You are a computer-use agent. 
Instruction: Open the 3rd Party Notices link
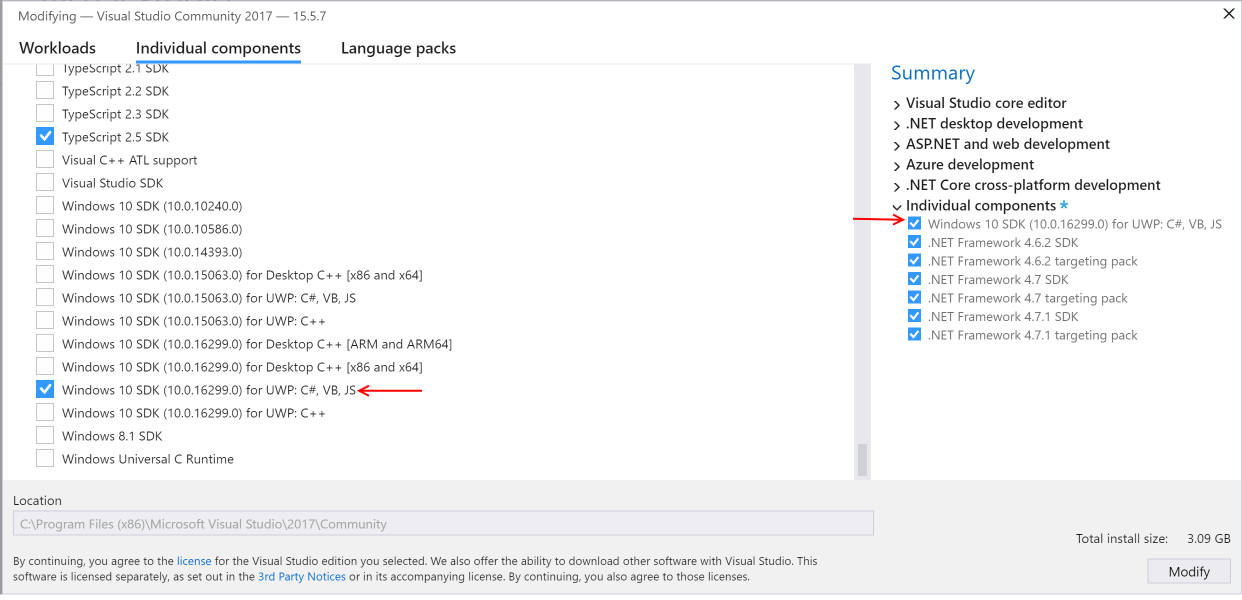[301, 577]
